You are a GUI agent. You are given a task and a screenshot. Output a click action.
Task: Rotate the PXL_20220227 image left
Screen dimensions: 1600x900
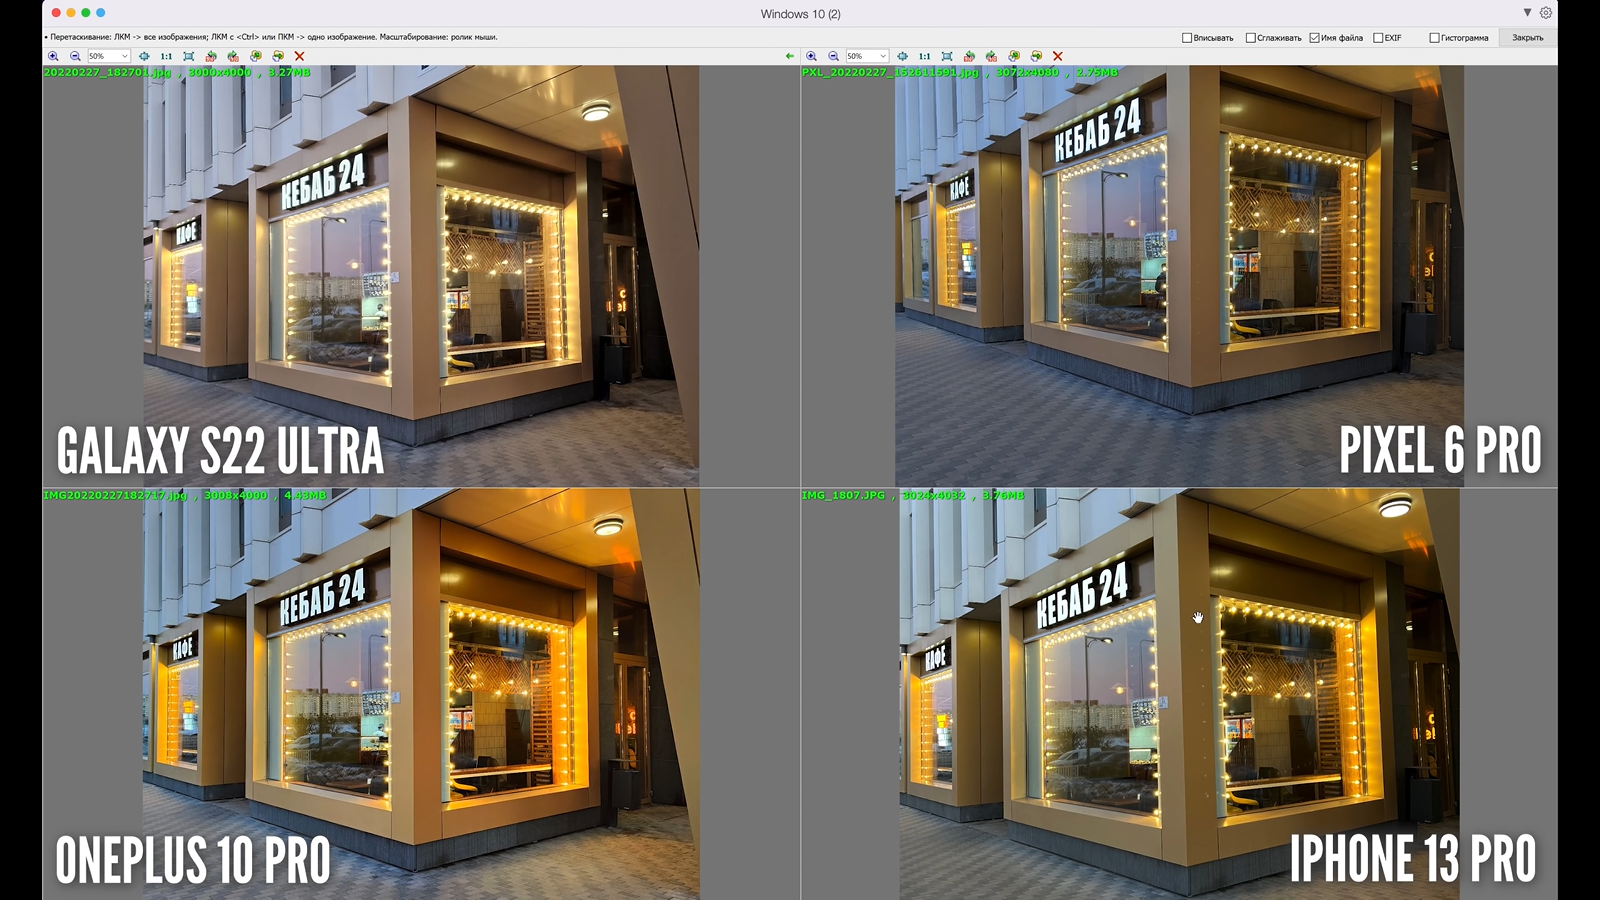pyautogui.click(x=969, y=56)
